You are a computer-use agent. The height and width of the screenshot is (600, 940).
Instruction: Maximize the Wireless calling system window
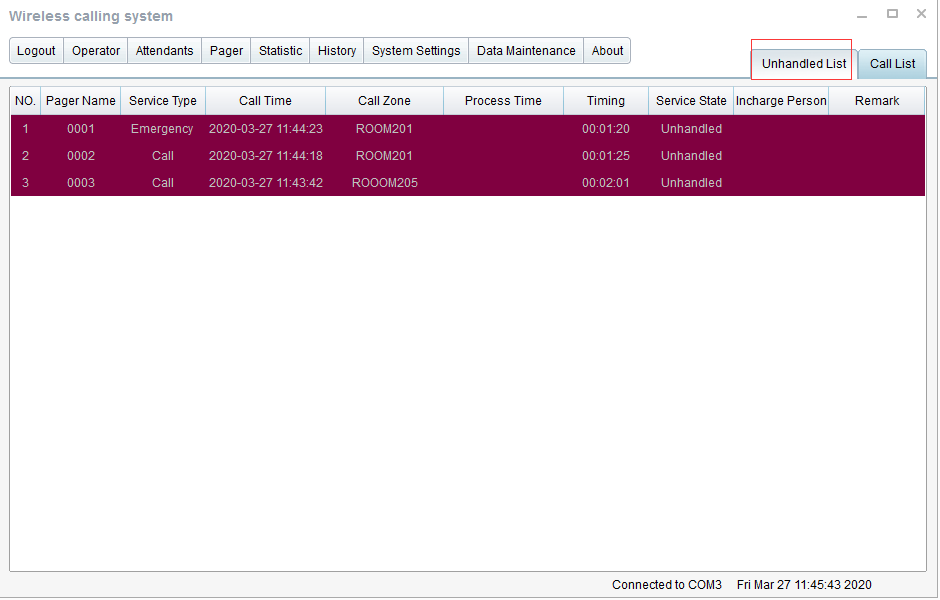(892, 14)
